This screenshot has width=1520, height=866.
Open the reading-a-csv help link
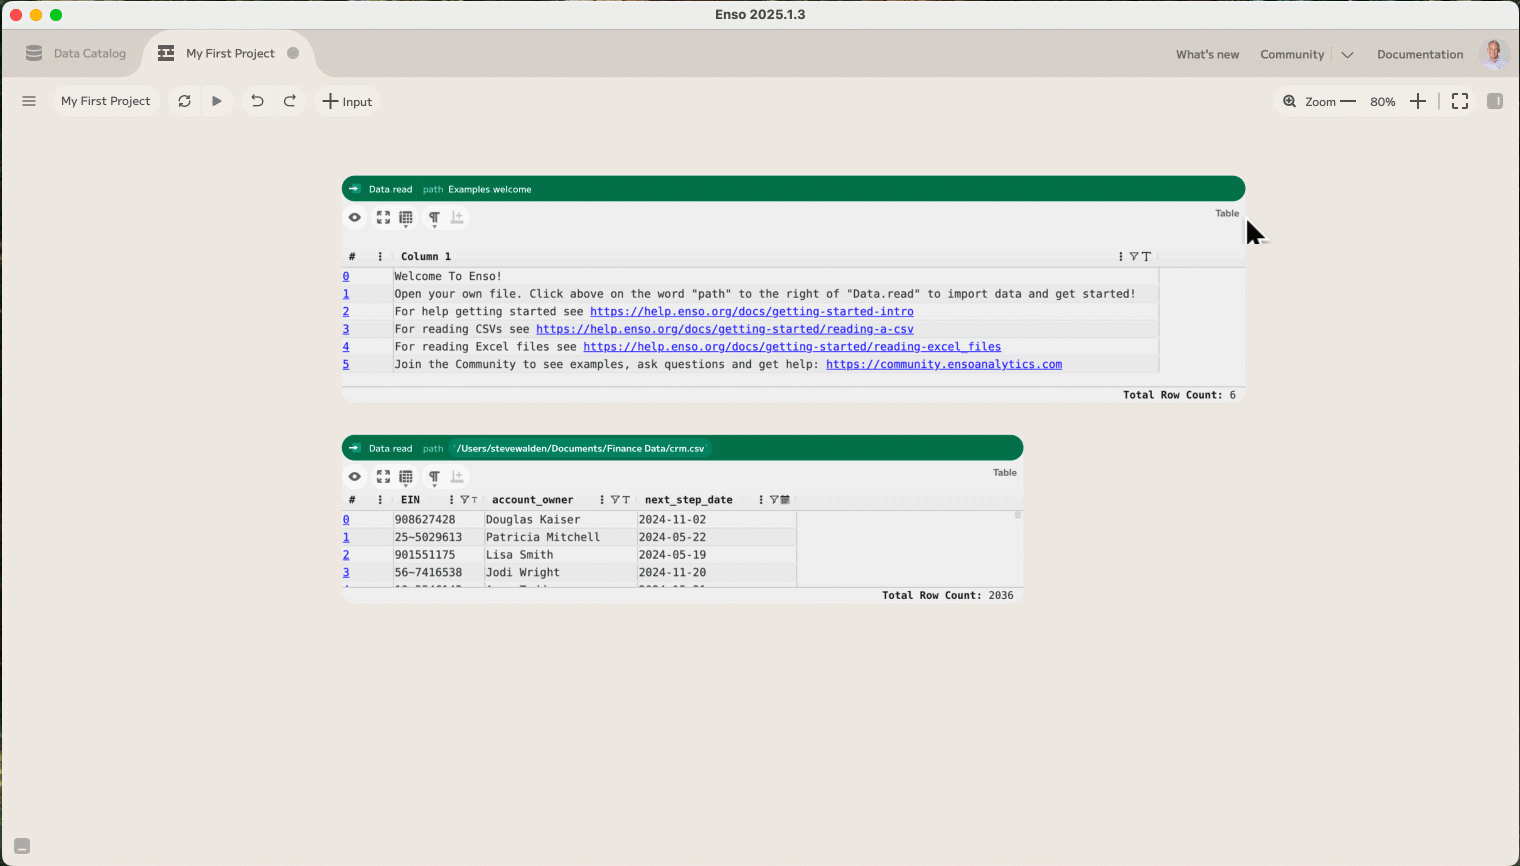click(x=725, y=329)
